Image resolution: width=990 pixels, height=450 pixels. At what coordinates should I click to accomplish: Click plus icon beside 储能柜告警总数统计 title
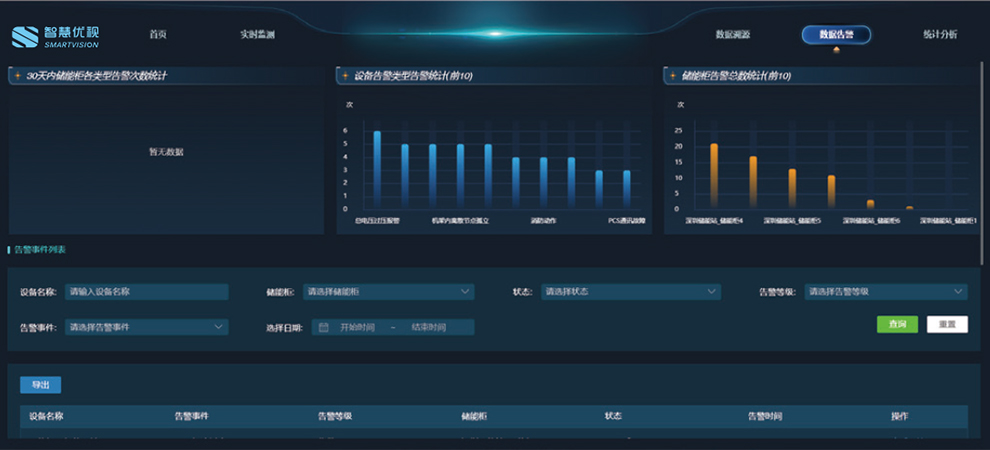coord(672,76)
